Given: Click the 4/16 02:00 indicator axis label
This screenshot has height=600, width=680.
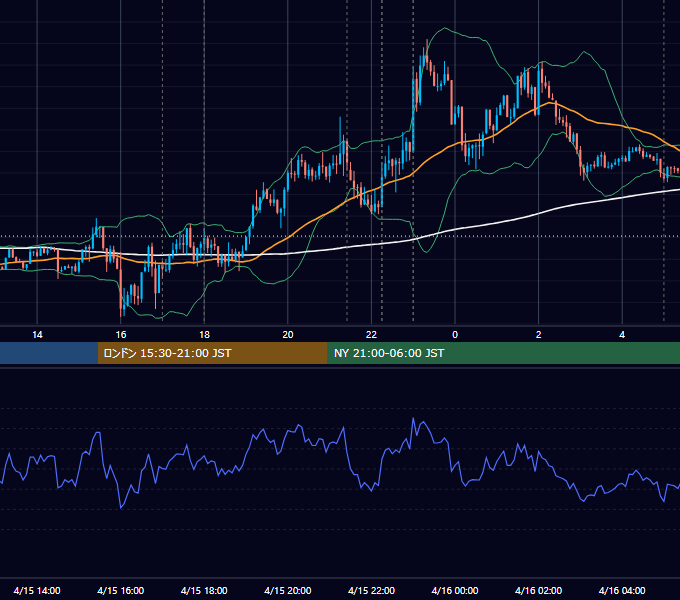Looking at the screenshot, I should (538, 590).
